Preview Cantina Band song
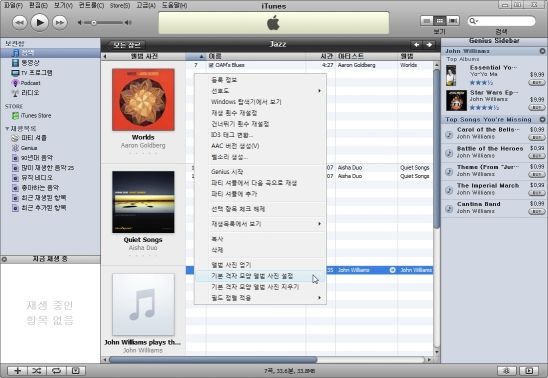548x378 pixels. [449, 209]
